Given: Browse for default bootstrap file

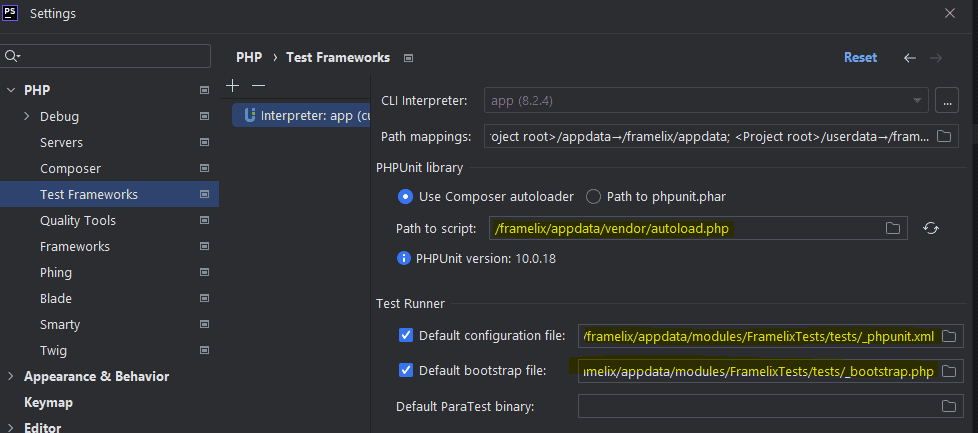Looking at the screenshot, I should [949, 371].
